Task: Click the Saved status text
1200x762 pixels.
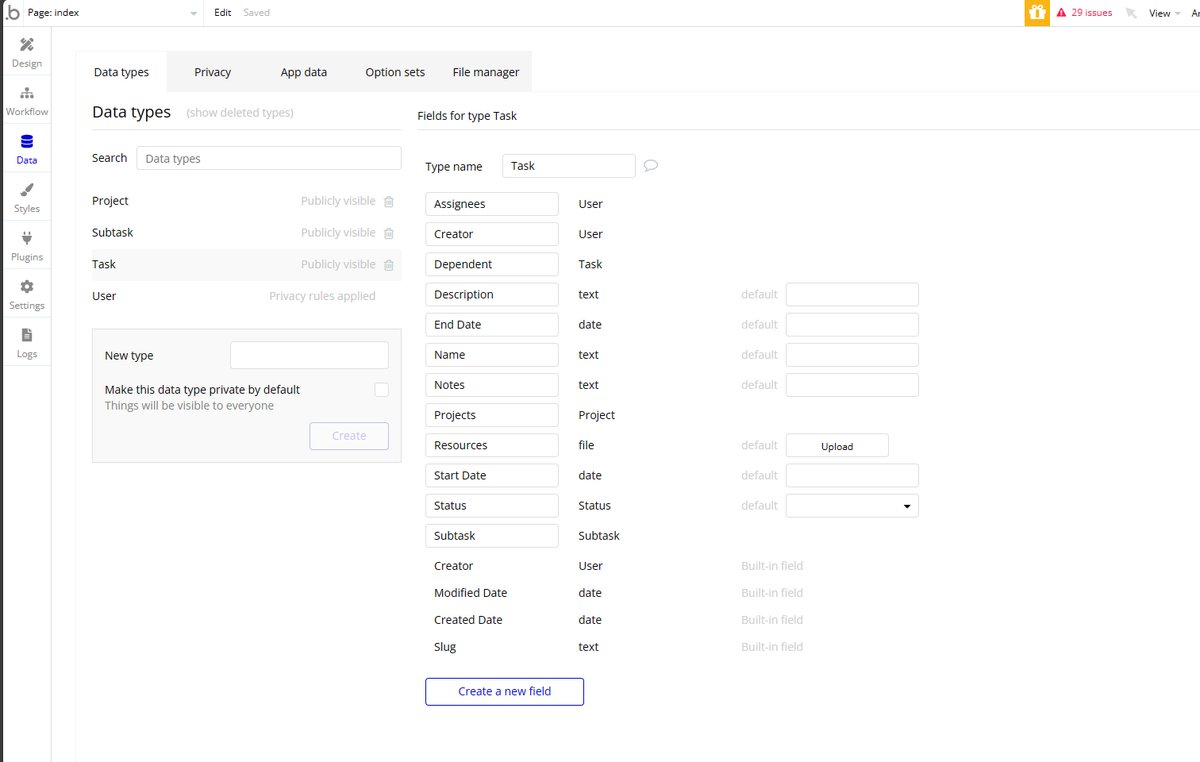Action: [x=256, y=13]
